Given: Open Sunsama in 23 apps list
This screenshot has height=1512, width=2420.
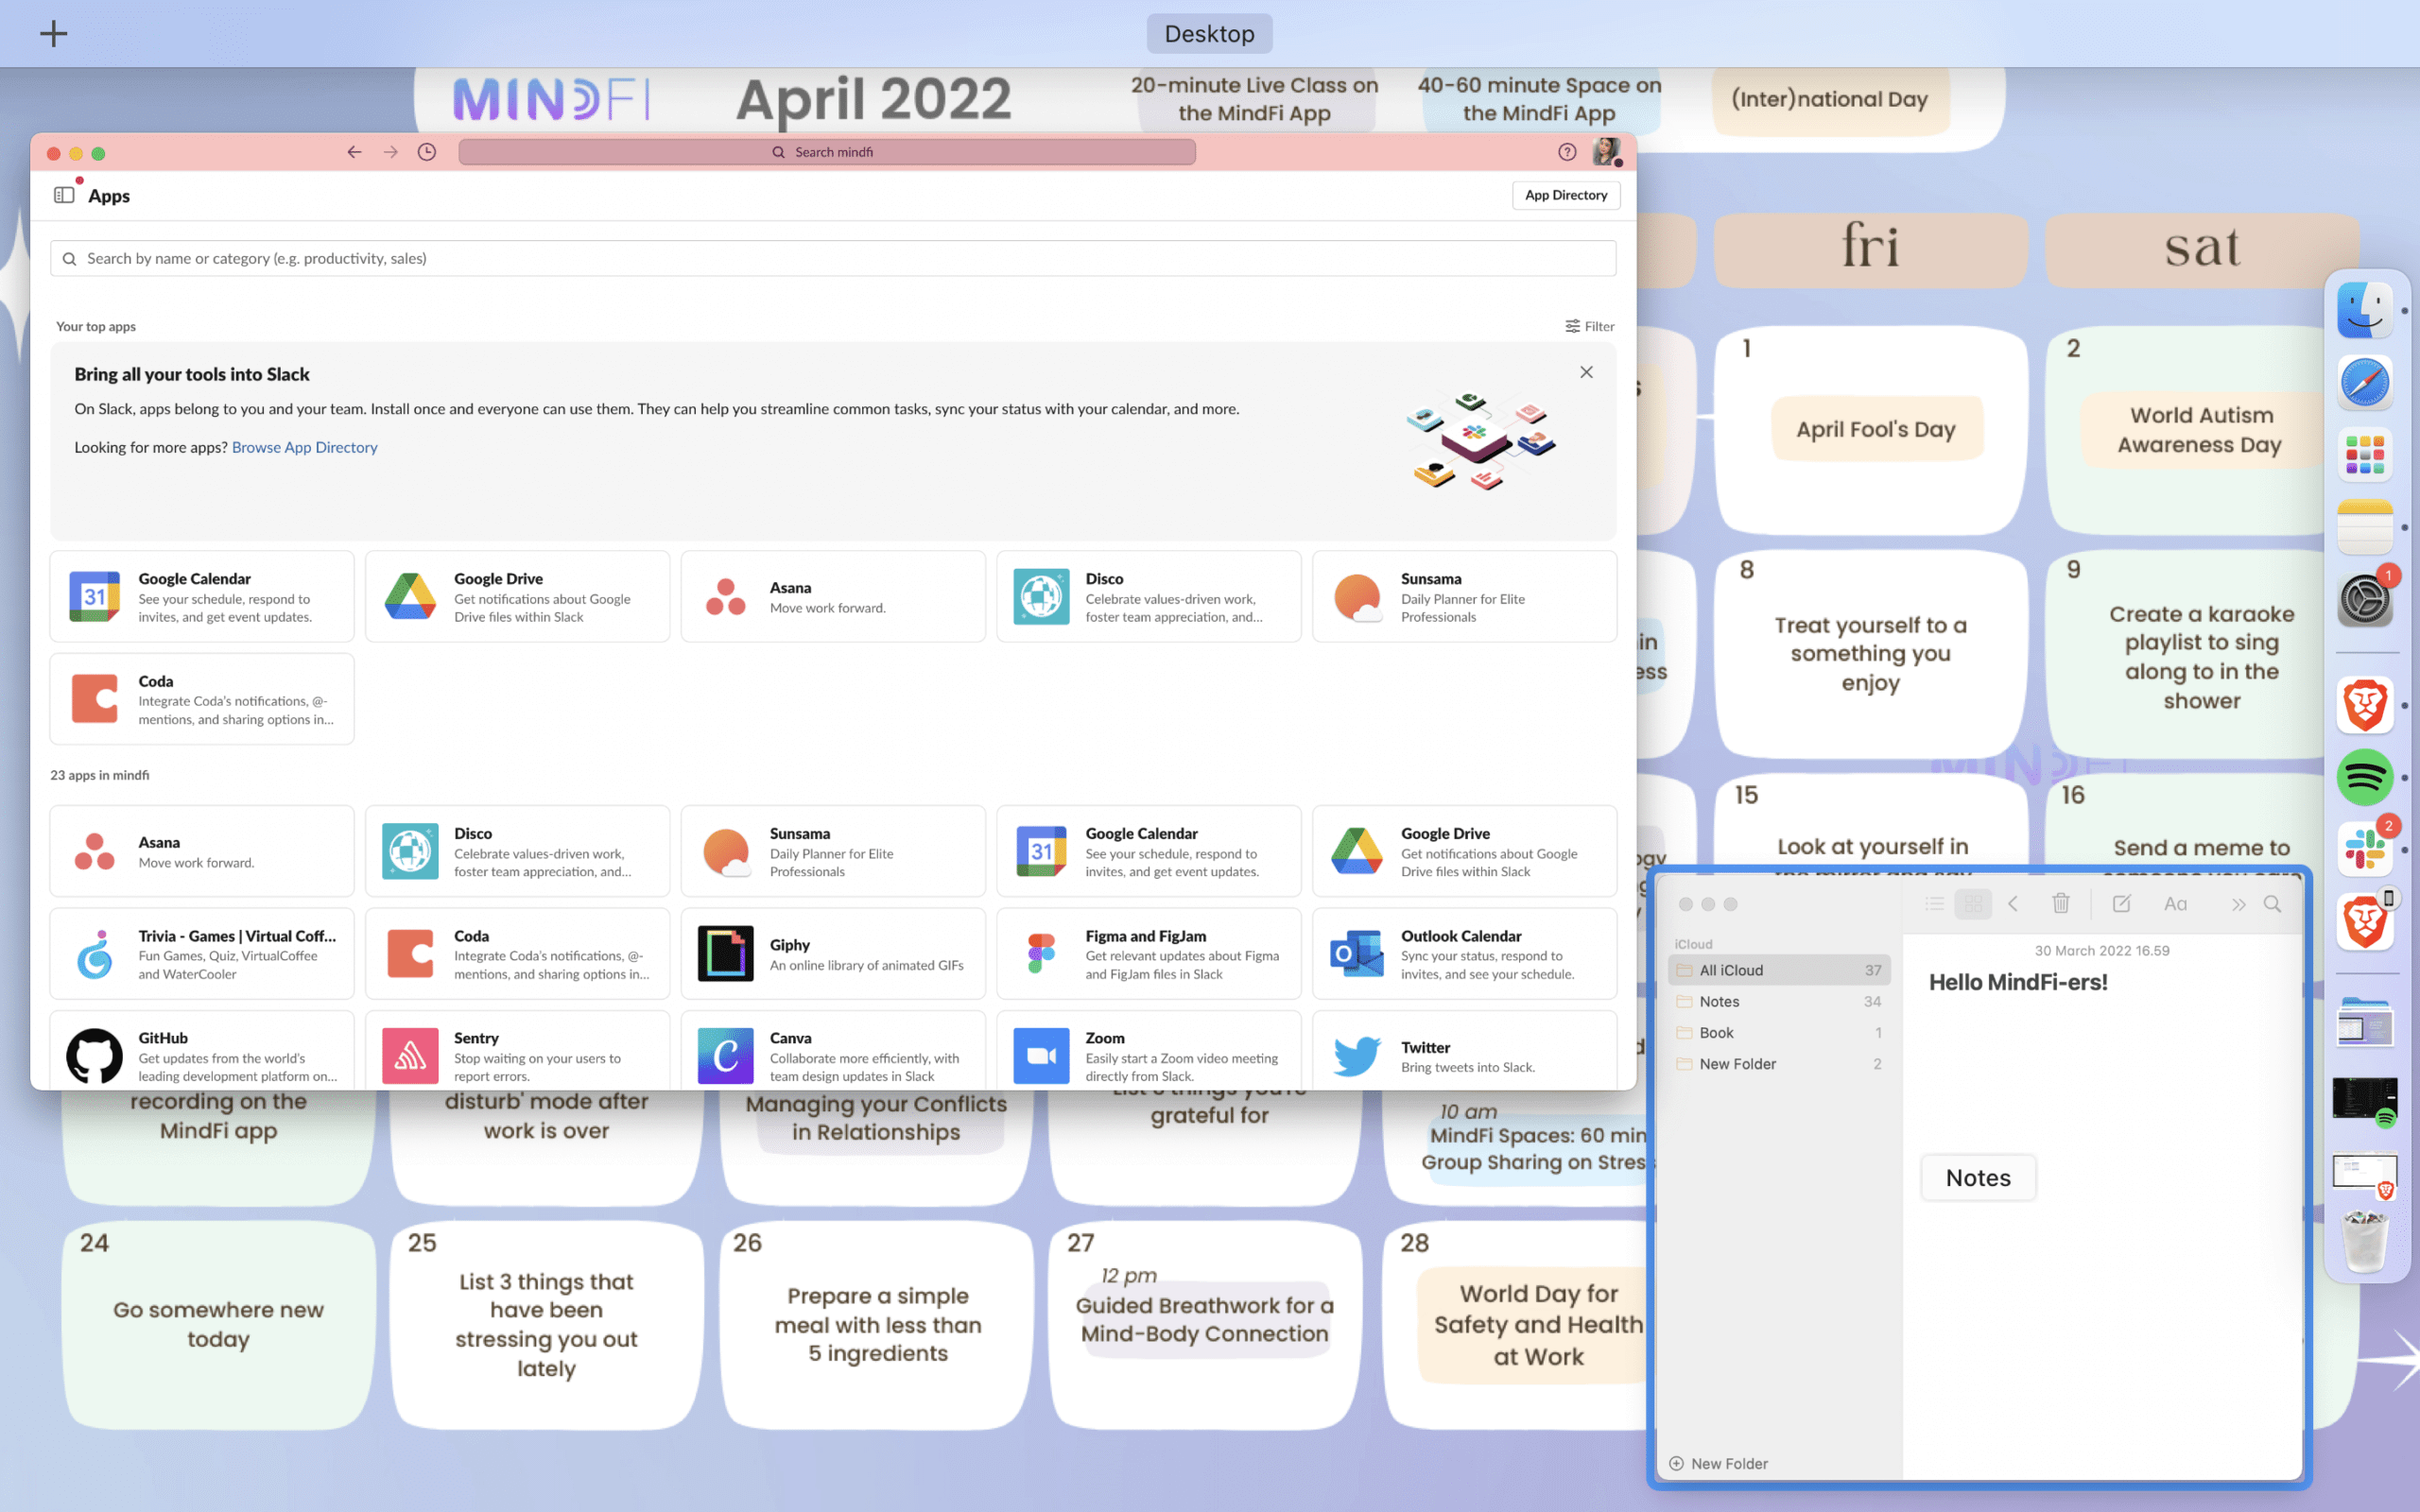Looking at the screenshot, I should [833, 852].
